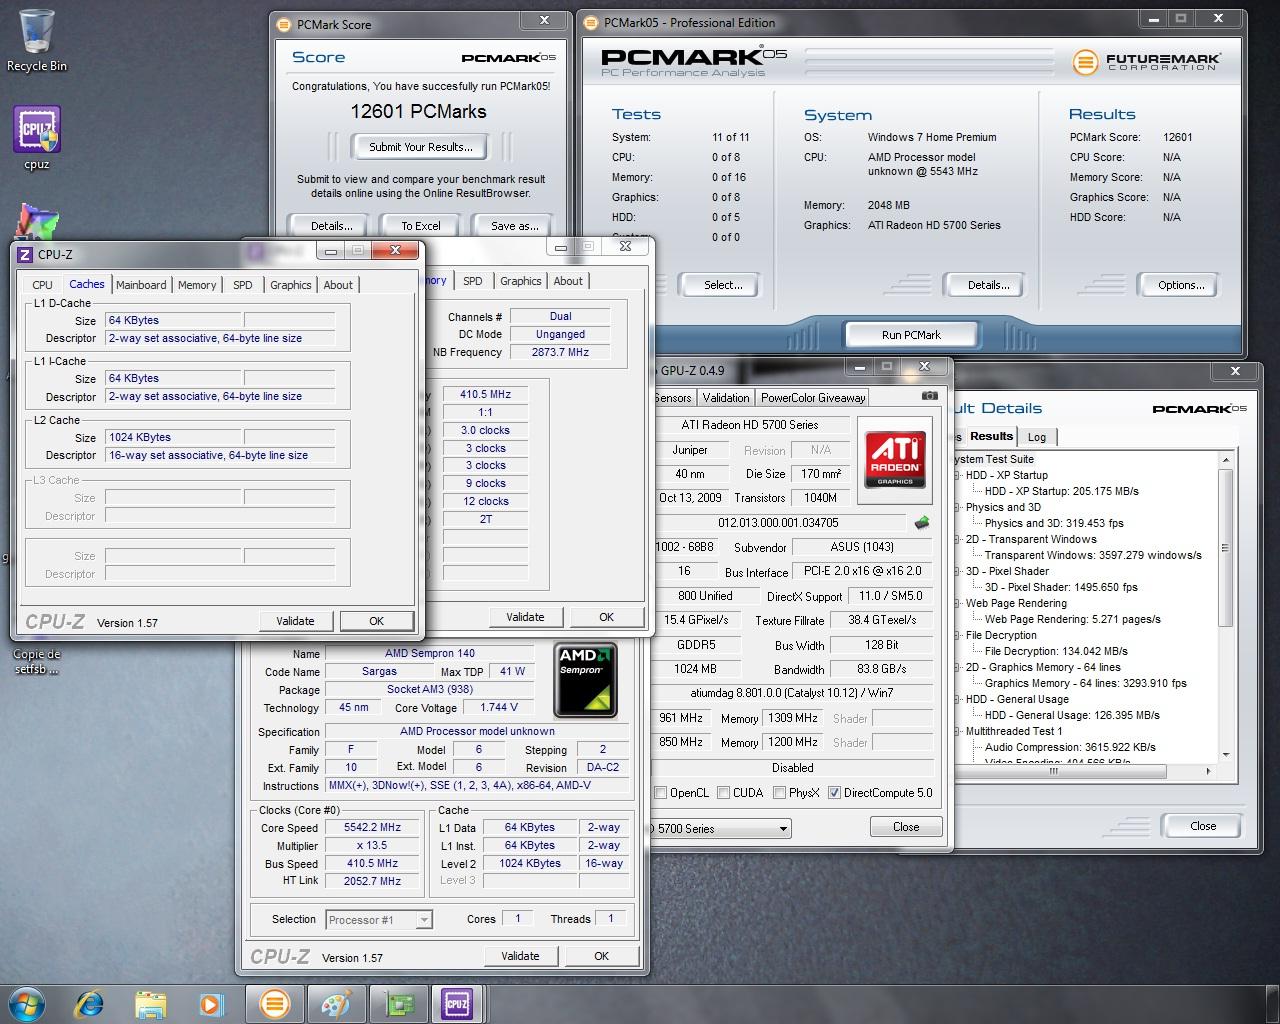This screenshot has width=1280, height=1024.
Task: Open the Mainboard tab in front CPU-Z
Action: (x=141, y=285)
